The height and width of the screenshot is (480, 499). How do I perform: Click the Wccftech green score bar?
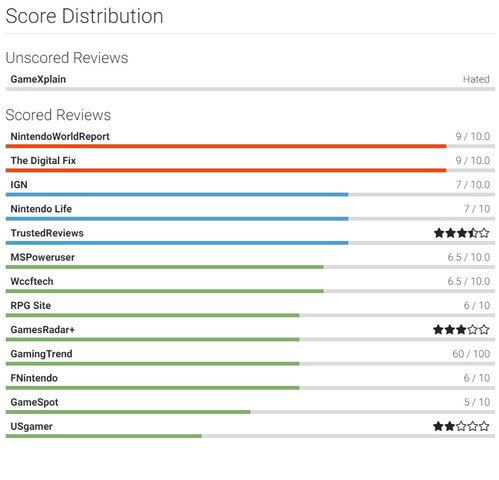click(x=165, y=291)
